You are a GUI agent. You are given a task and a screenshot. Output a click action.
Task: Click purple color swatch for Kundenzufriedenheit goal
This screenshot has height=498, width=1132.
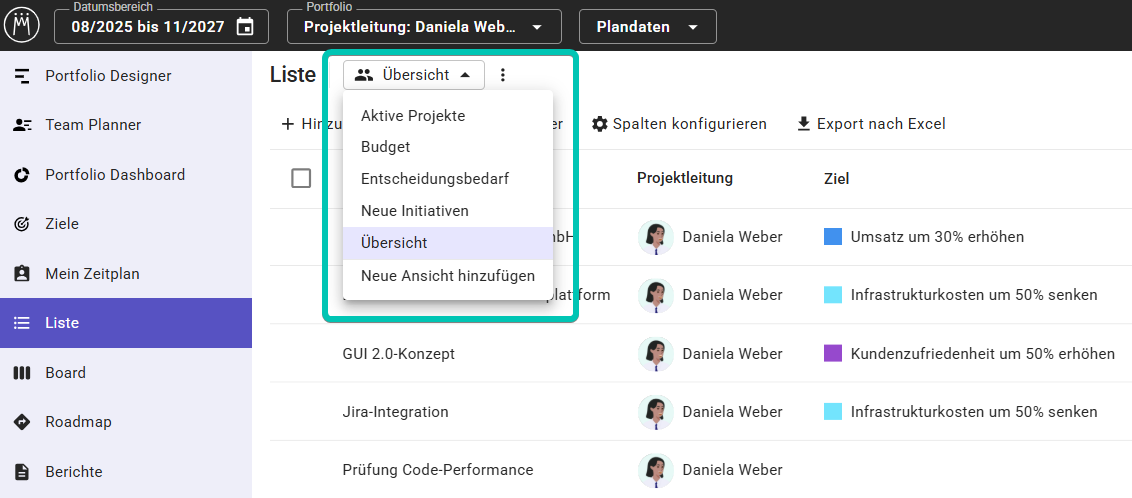pyautogui.click(x=833, y=353)
